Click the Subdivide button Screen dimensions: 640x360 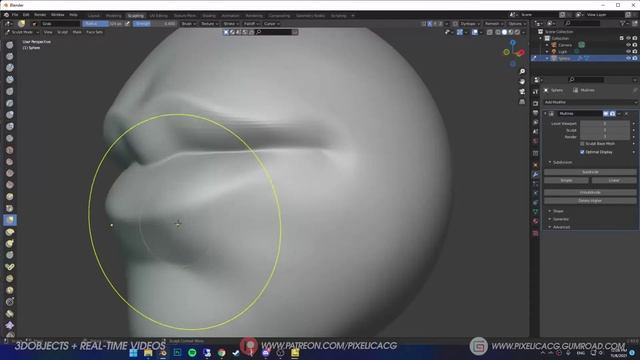click(x=590, y=172)
